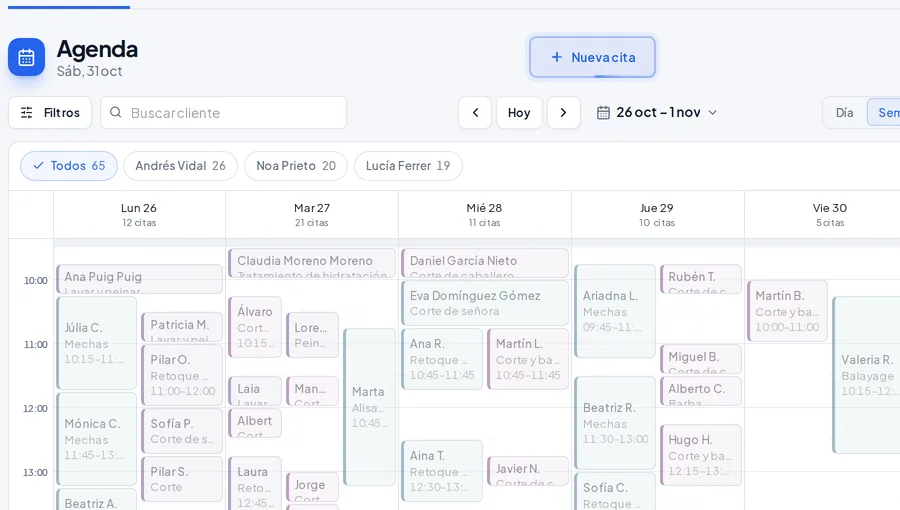Open Eva Domínguez Gómez appointment
Screen dimensions: 900x510
[x=485, y=303]
